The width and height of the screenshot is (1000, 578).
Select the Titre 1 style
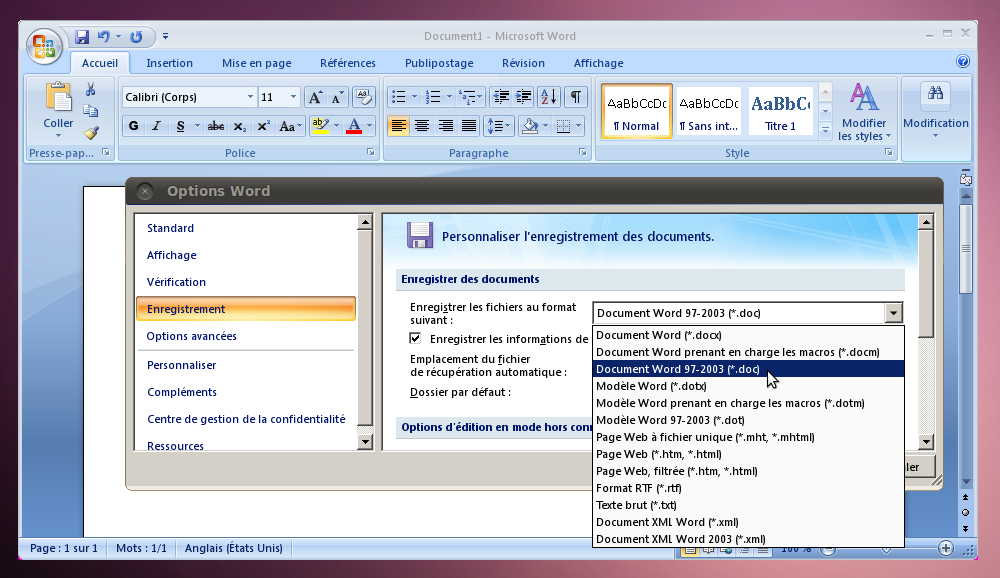click(x=780, y=111)
